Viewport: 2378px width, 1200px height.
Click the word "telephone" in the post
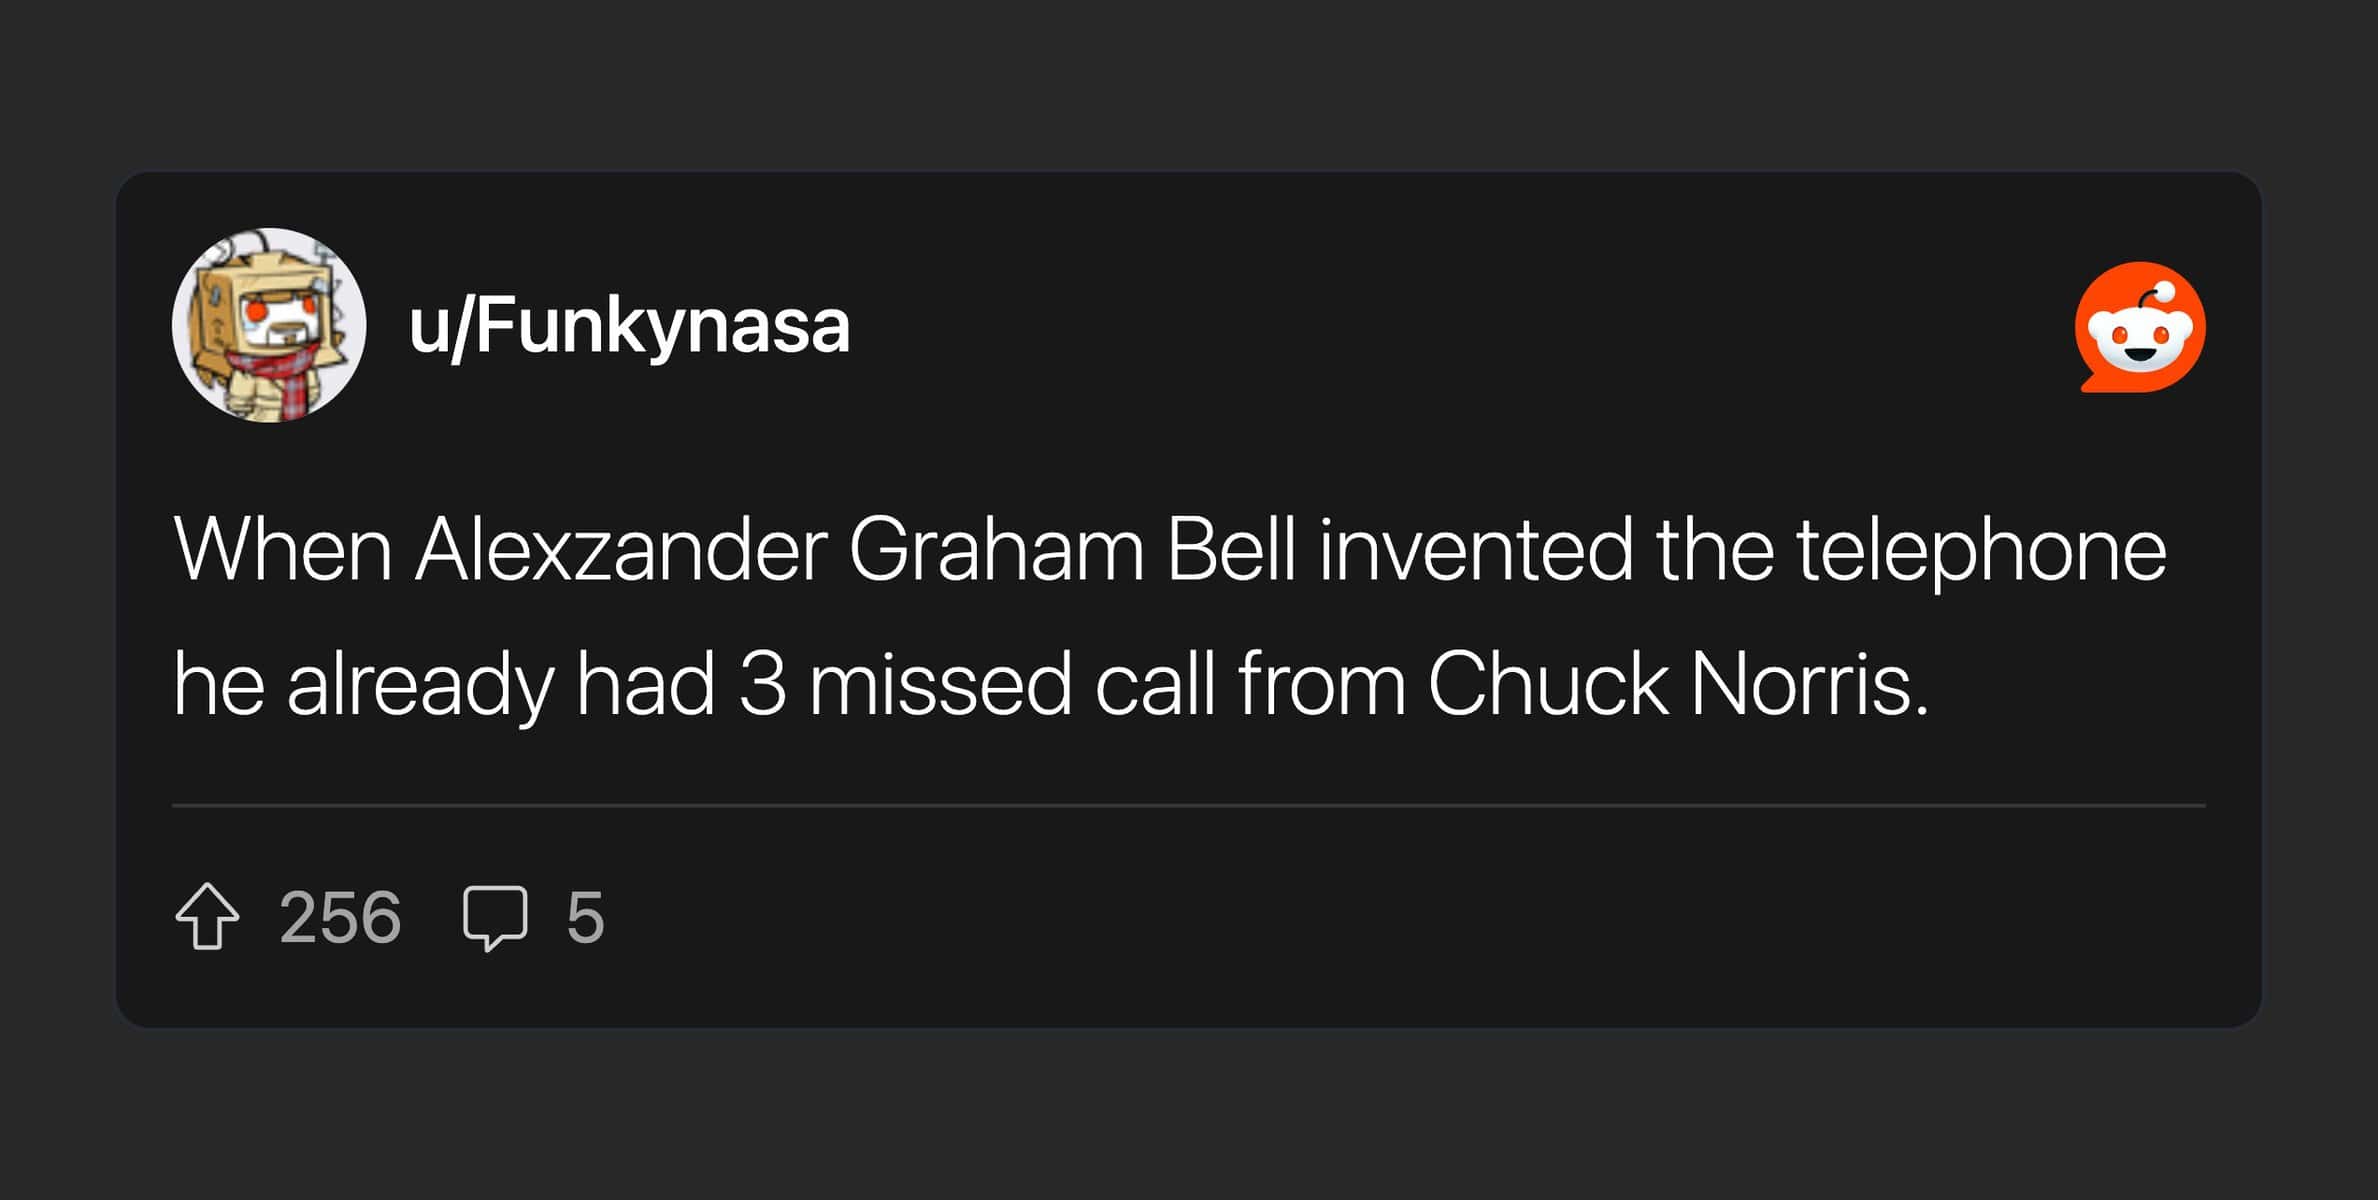[1981, 549]
